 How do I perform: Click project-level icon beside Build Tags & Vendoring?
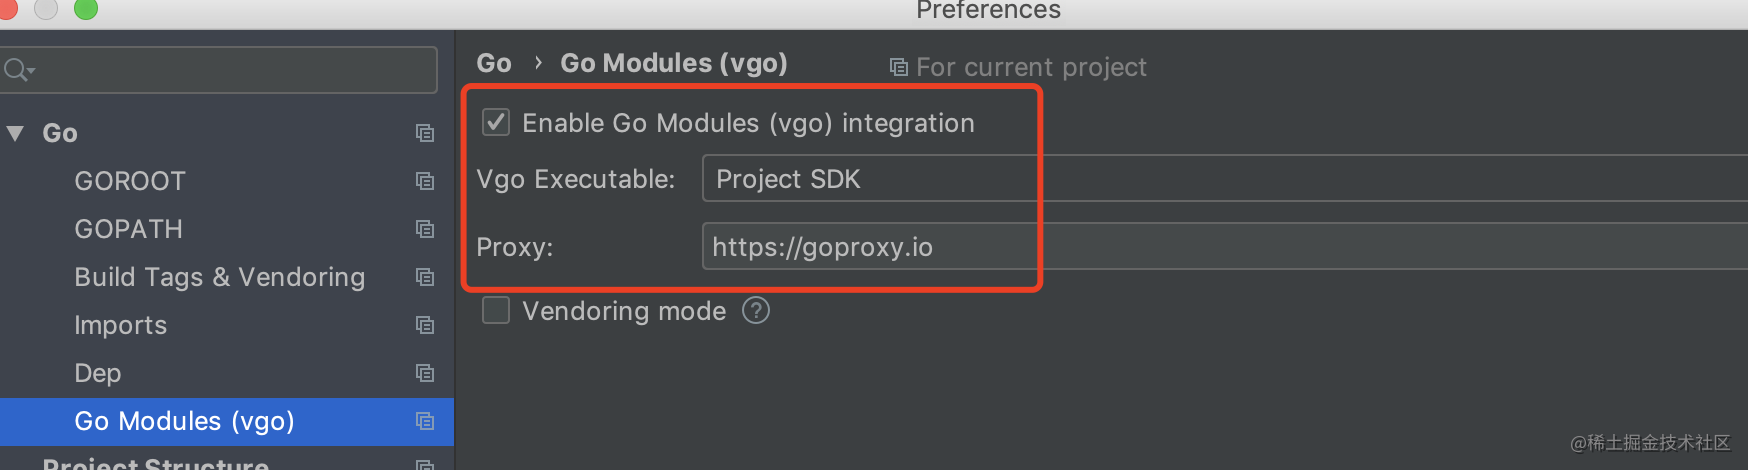point(425,277)
